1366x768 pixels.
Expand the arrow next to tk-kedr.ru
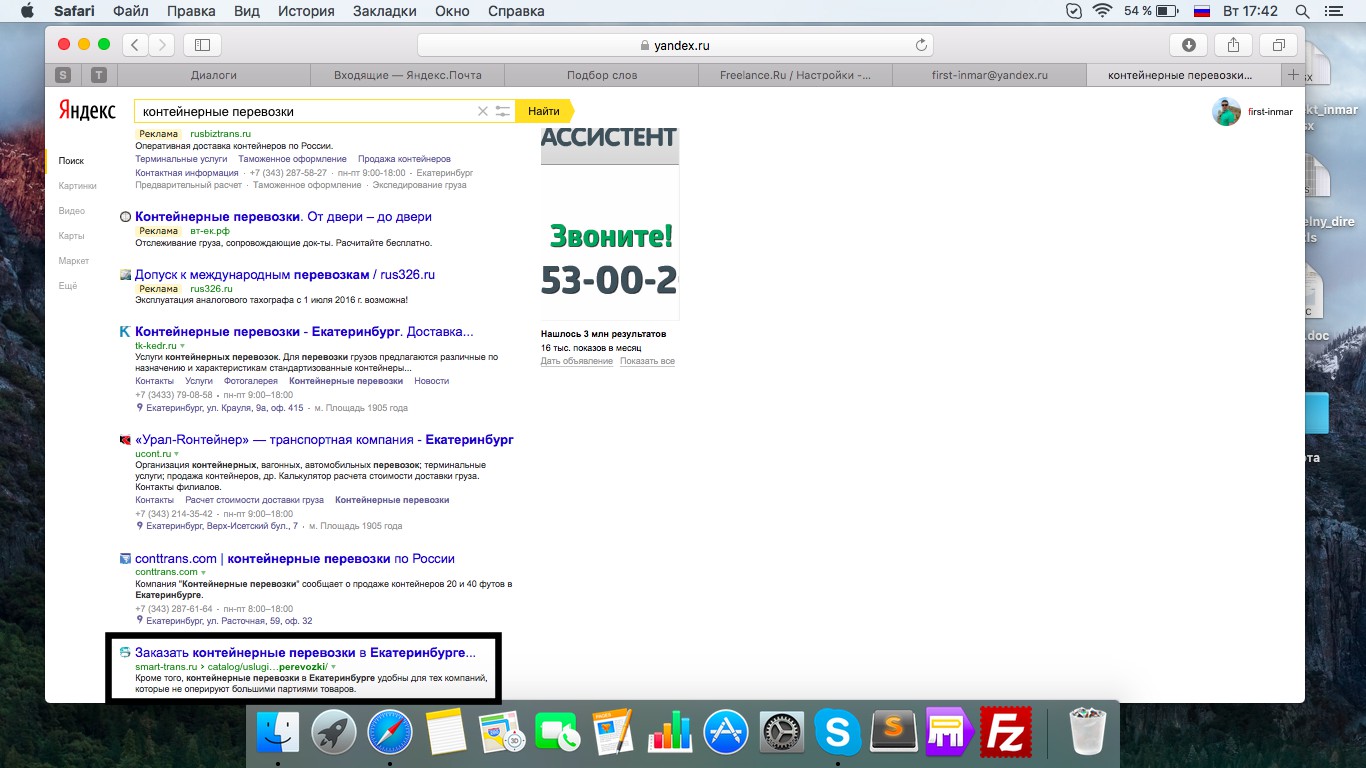pyautogui.click(x=182, y=346)
